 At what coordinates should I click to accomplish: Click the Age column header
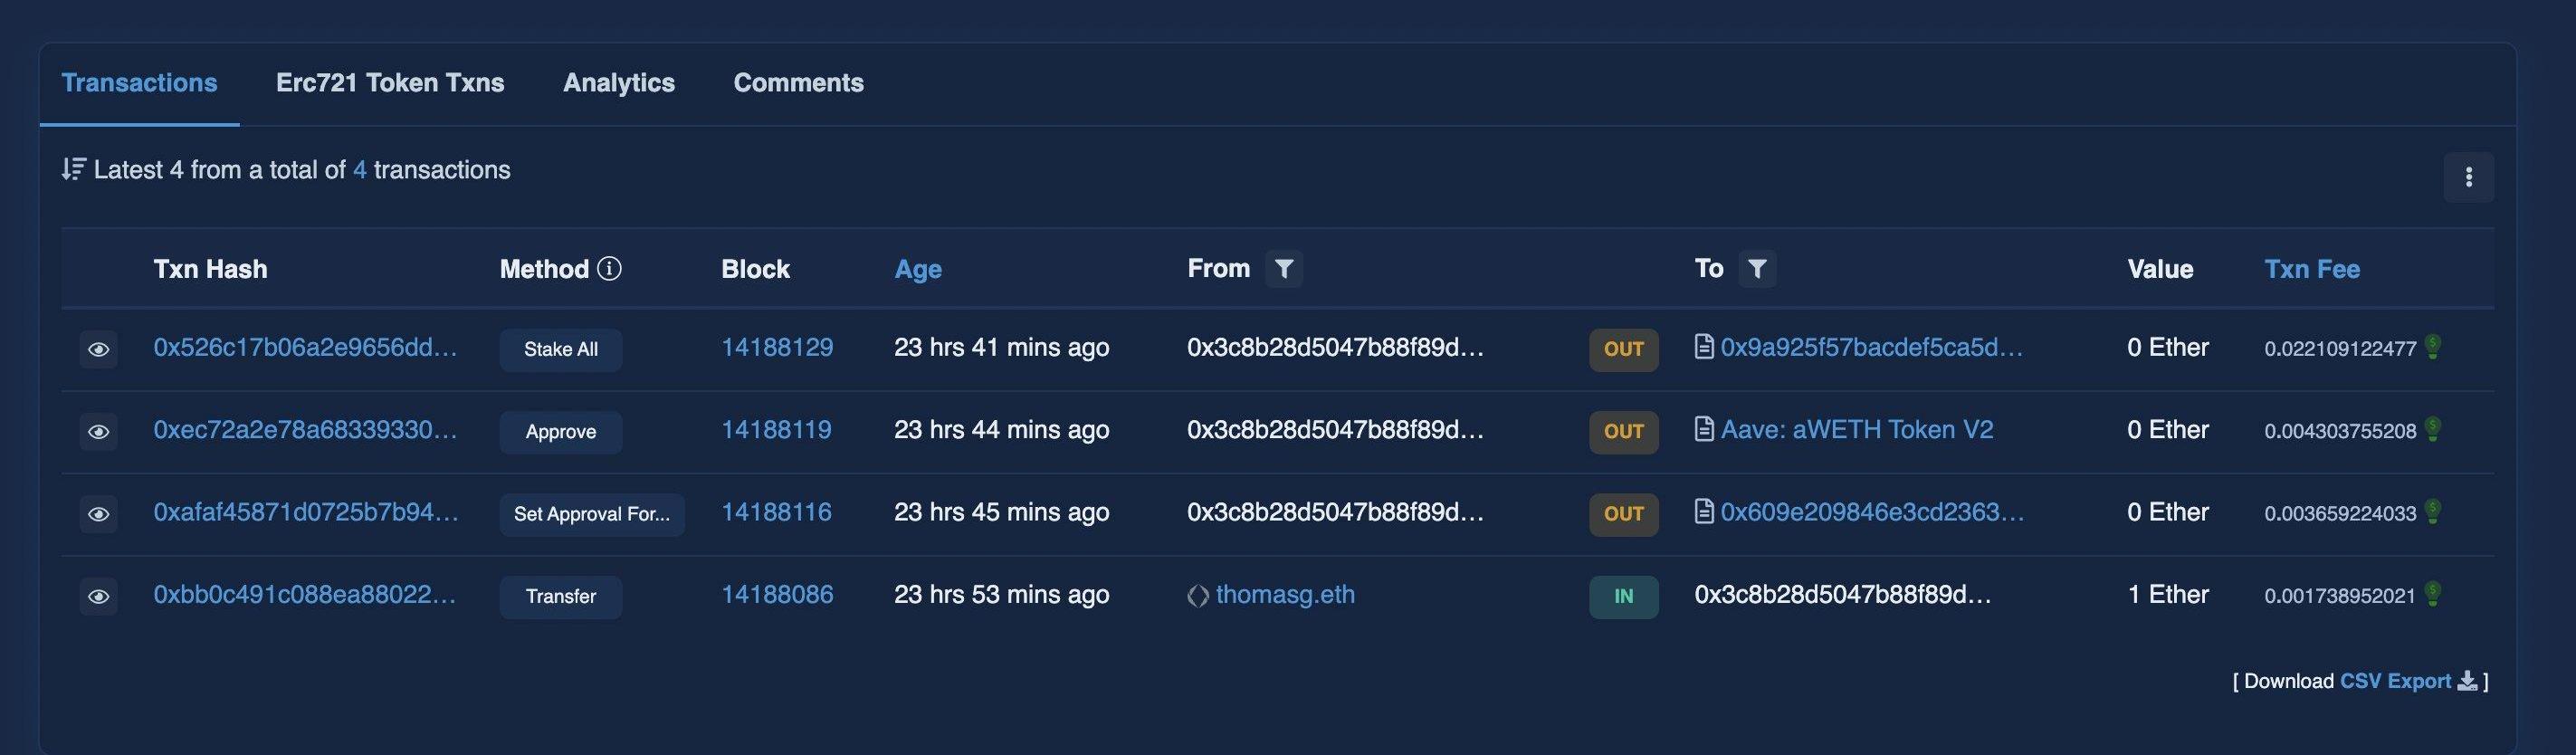[x=918, y=269]
